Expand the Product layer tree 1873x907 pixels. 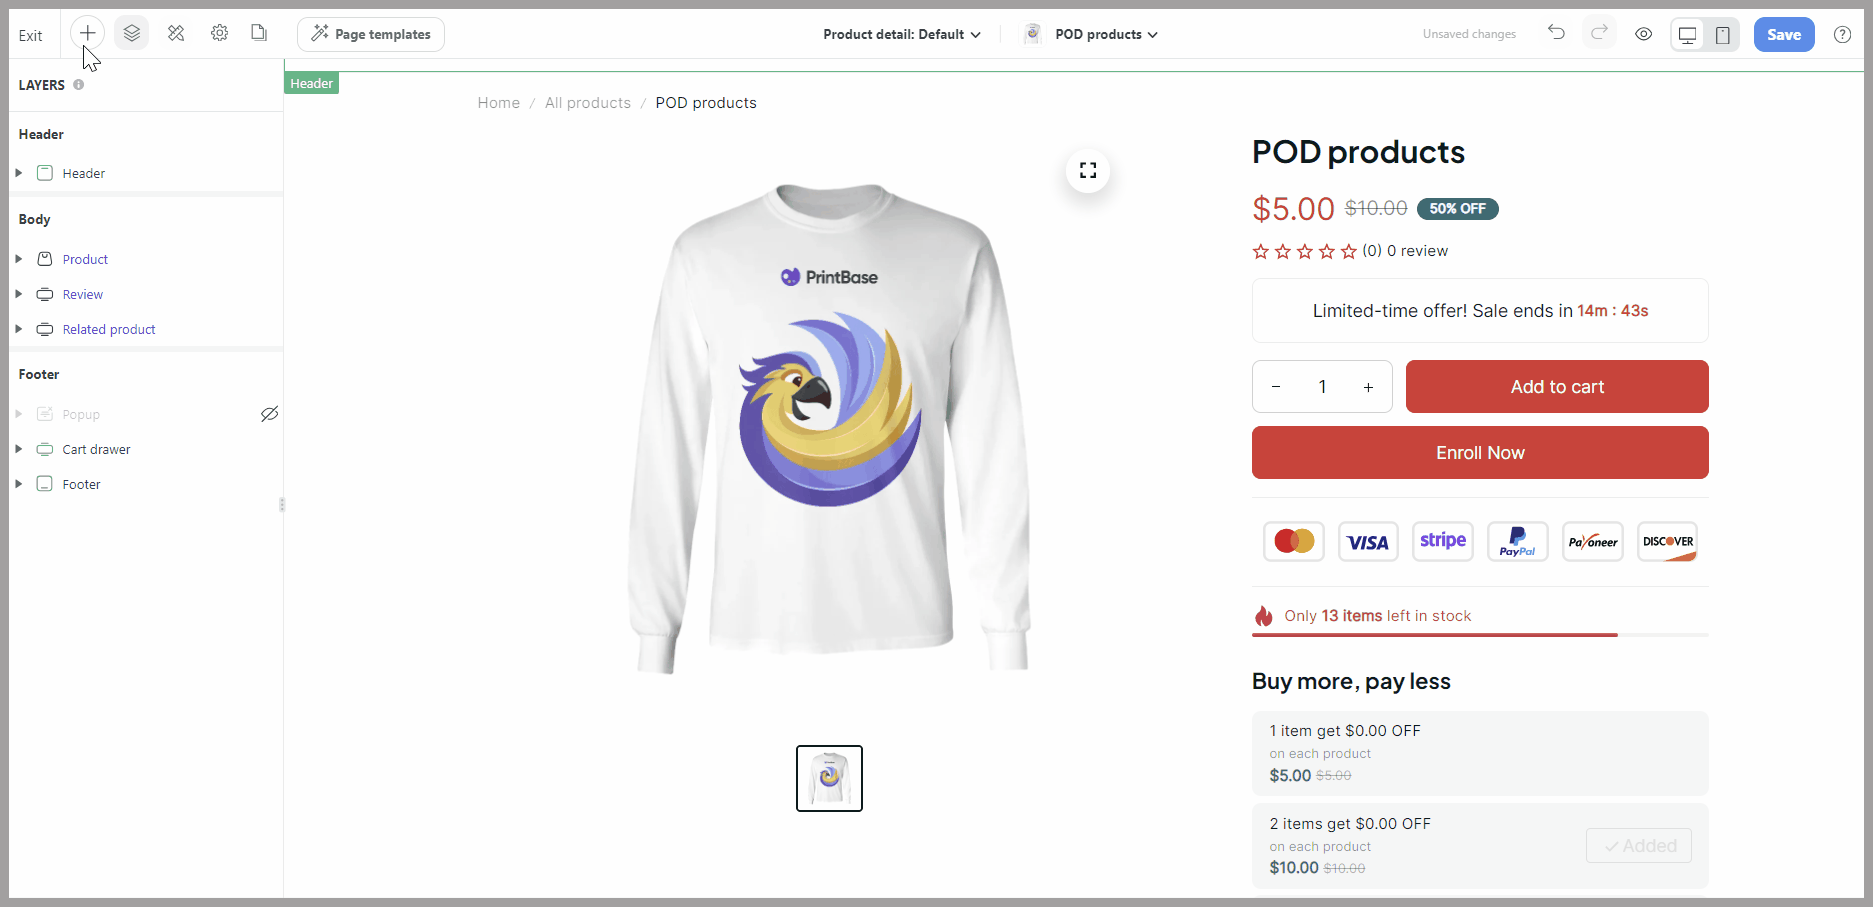(18, 259)
